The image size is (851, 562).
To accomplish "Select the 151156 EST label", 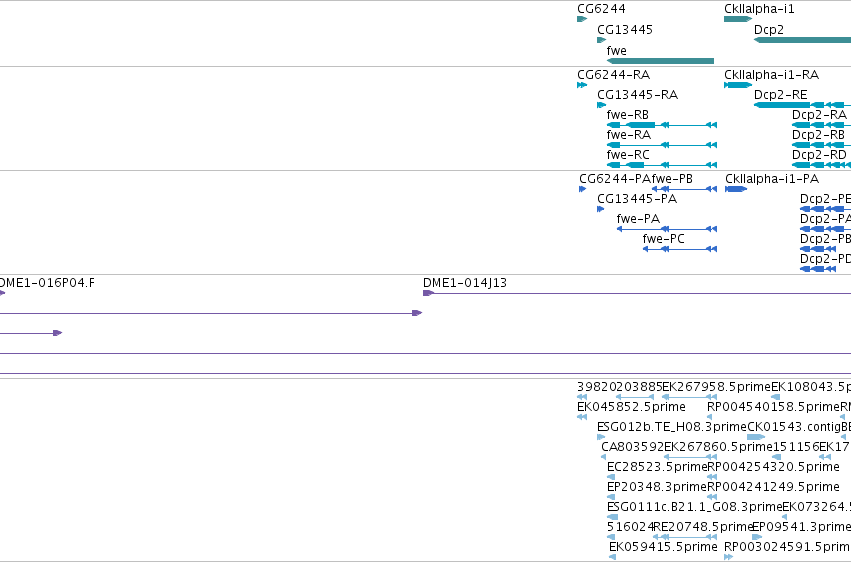I will [x=796, y=448].
